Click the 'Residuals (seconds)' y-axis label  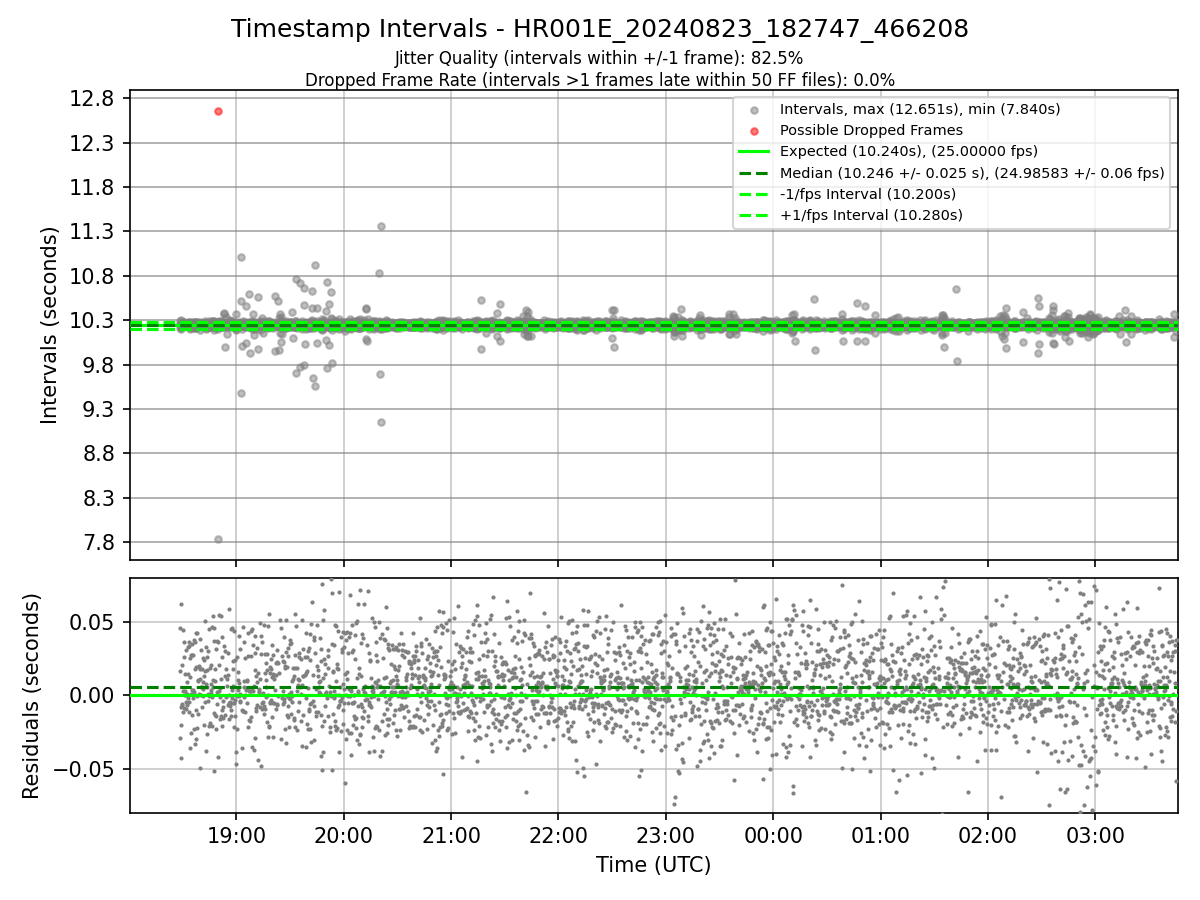click(32, 696)
